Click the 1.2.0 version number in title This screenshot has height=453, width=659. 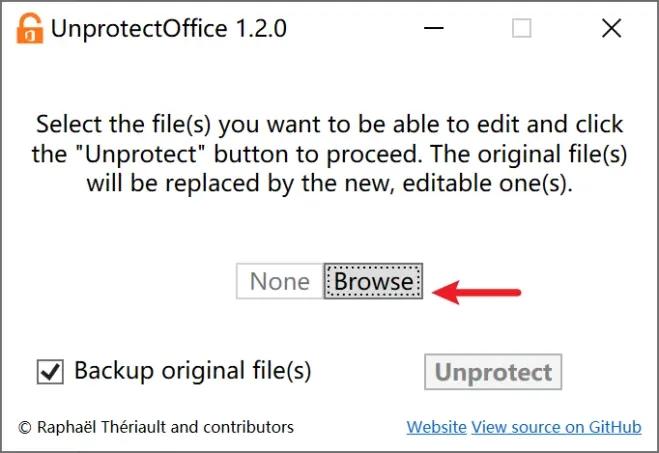261,29
